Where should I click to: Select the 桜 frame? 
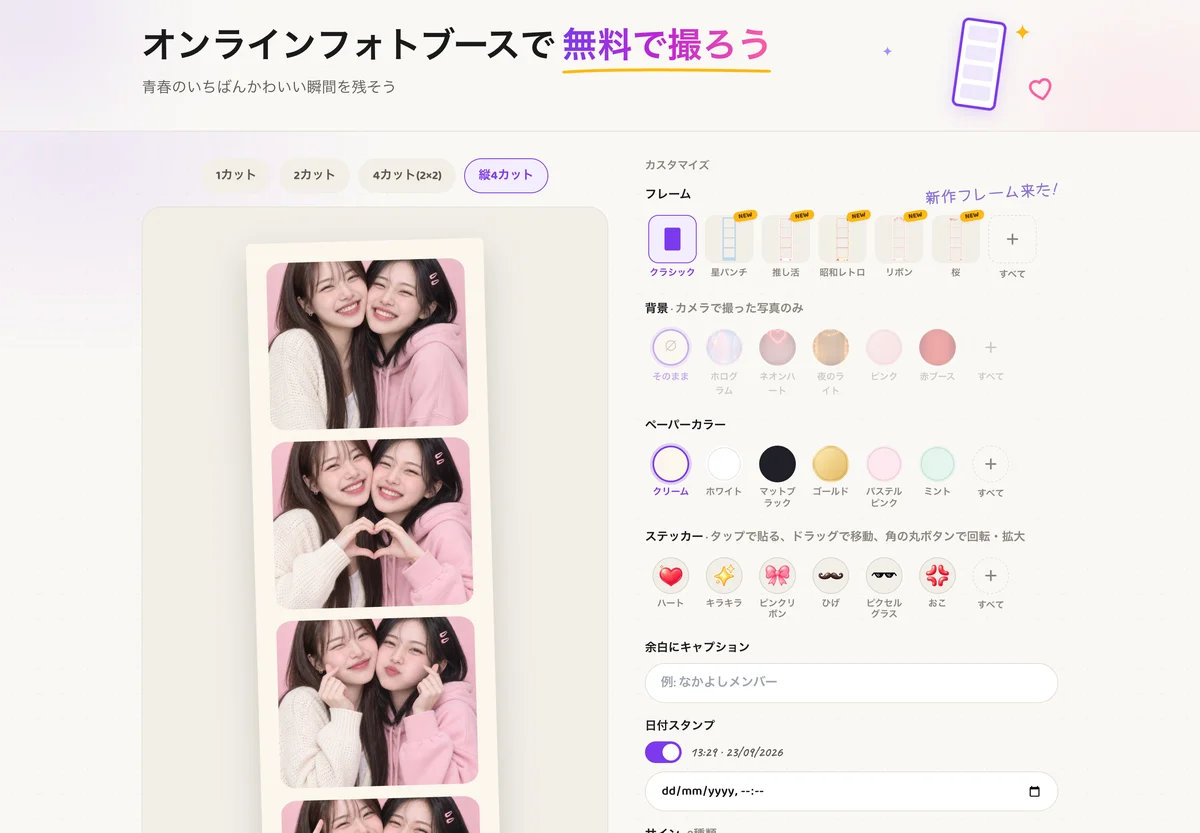click(955, 239)
